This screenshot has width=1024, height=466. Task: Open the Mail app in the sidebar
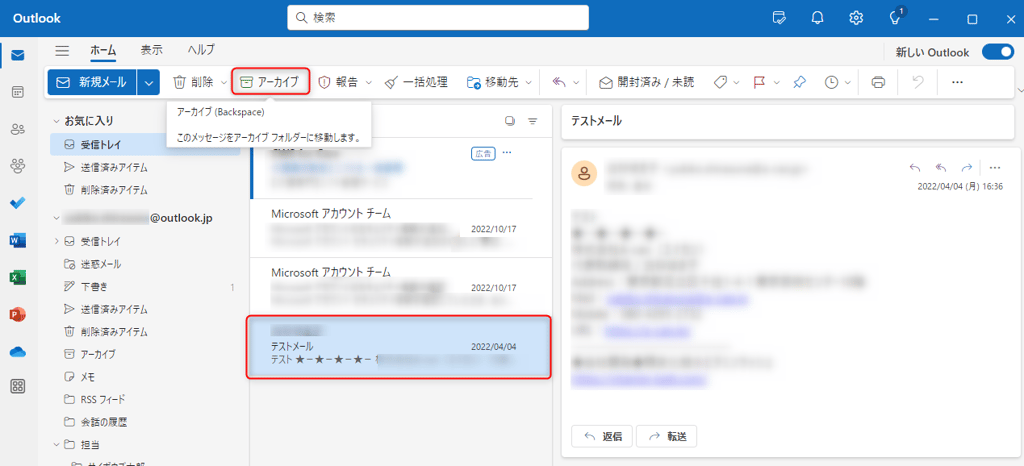tap(18, 55)
